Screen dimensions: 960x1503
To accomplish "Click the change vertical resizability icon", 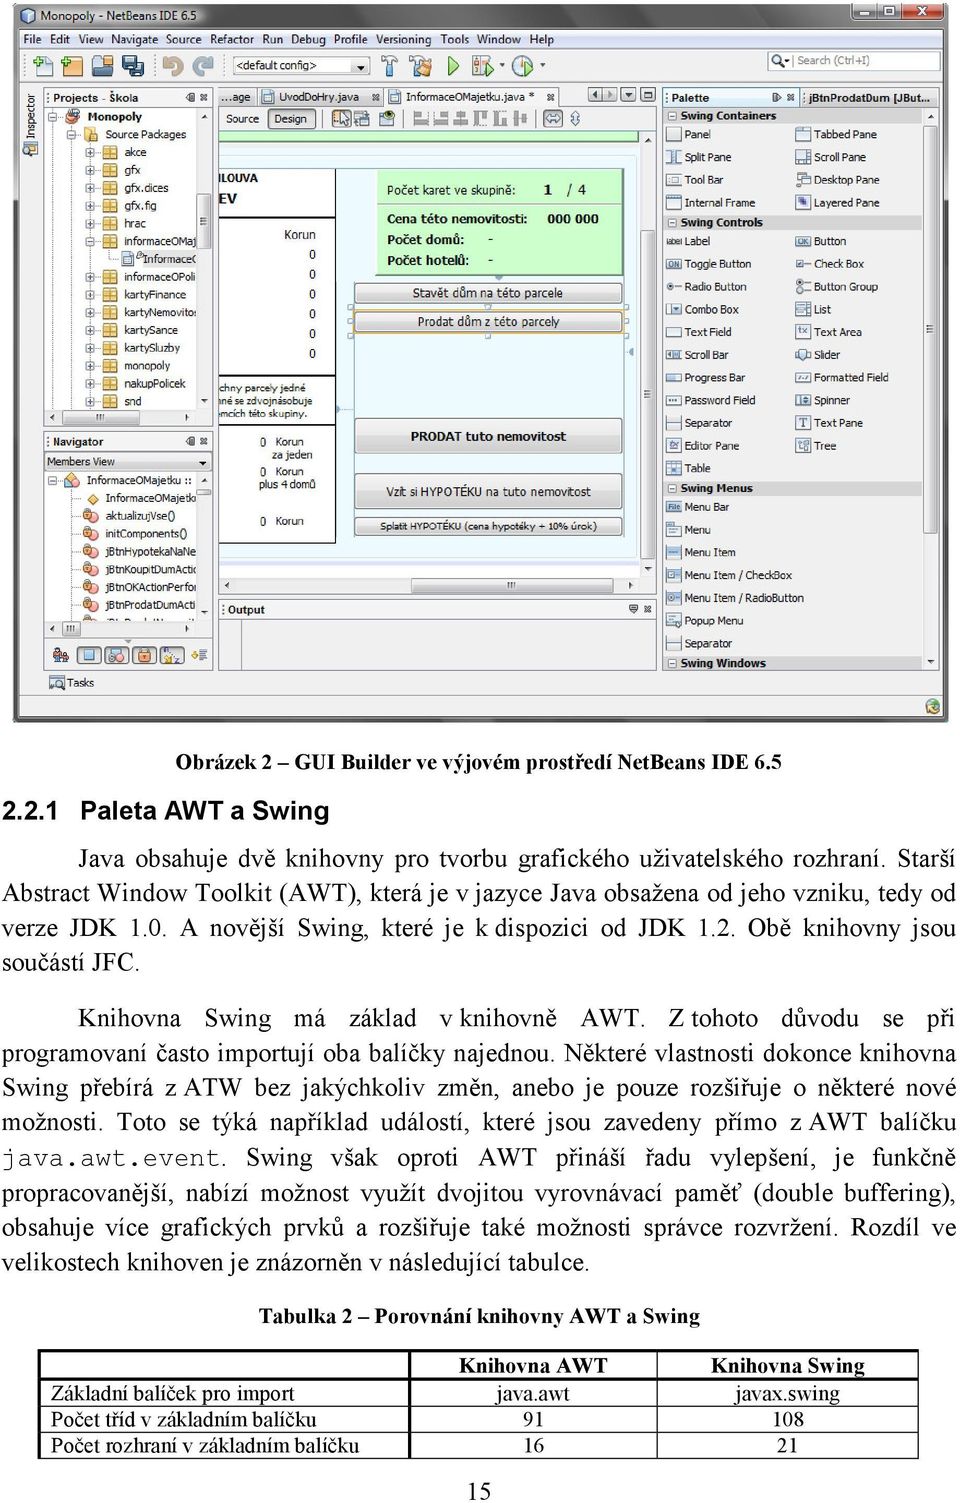I will 575,118.
